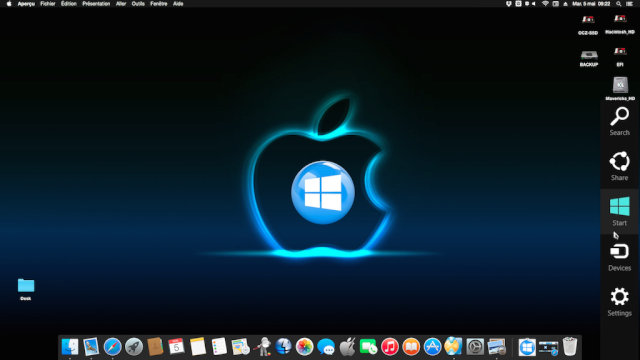Open the Settings charm

point(619,302)
